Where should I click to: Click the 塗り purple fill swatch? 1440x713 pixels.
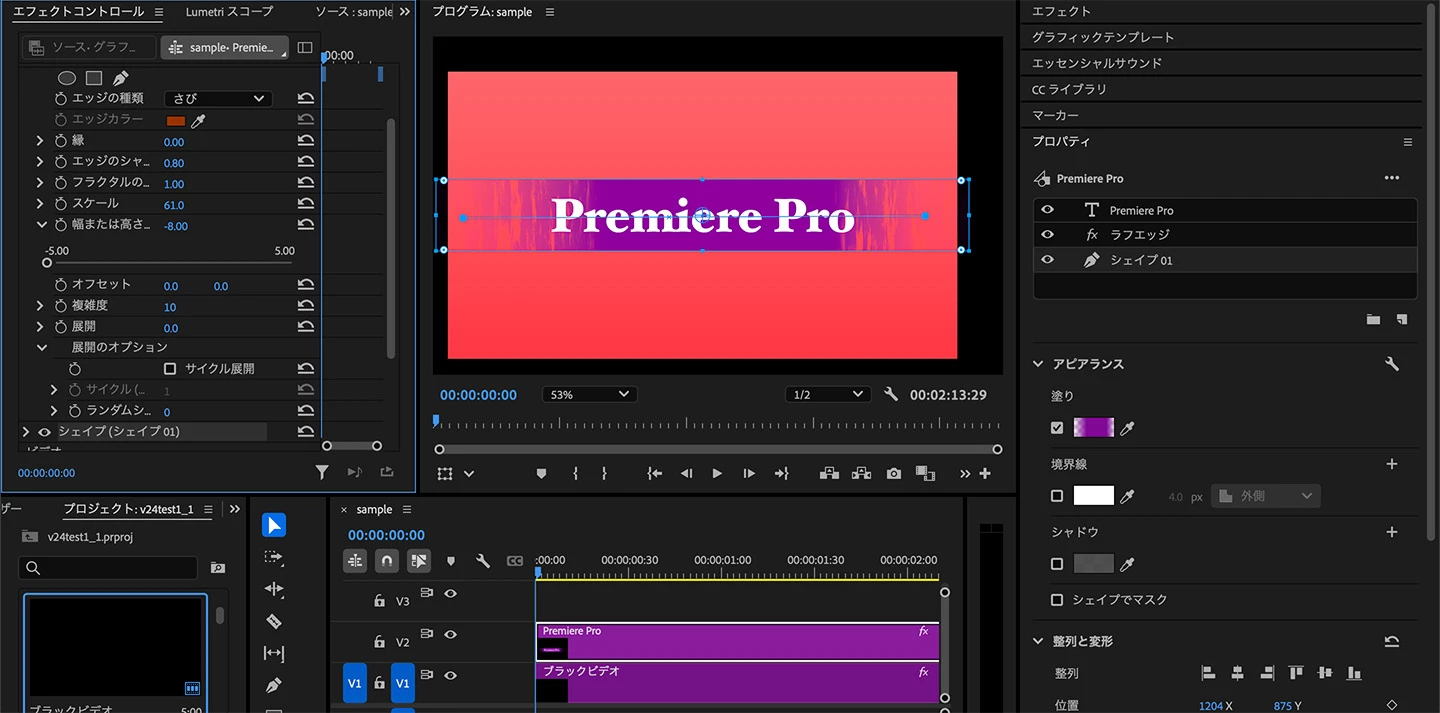pos(1093,428)
